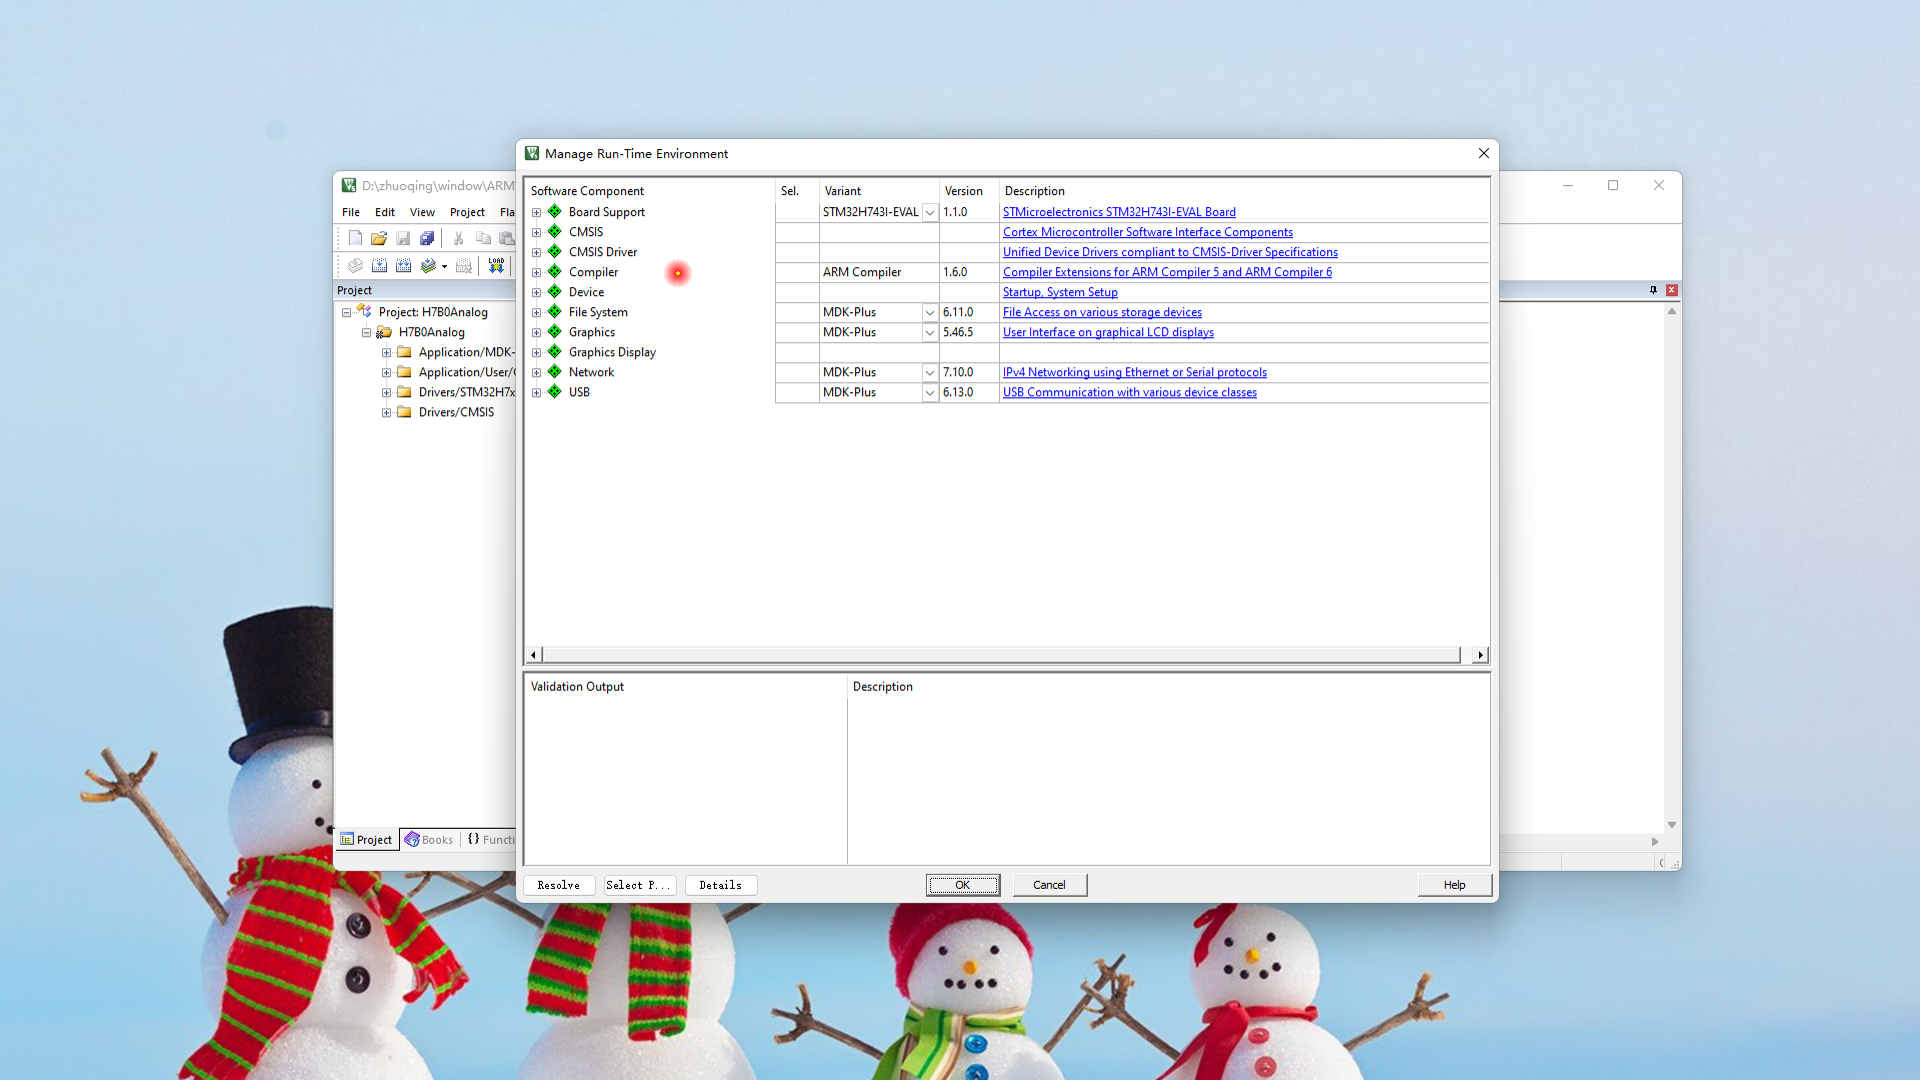Click the Build target toolbar icon

pos(379,266)
